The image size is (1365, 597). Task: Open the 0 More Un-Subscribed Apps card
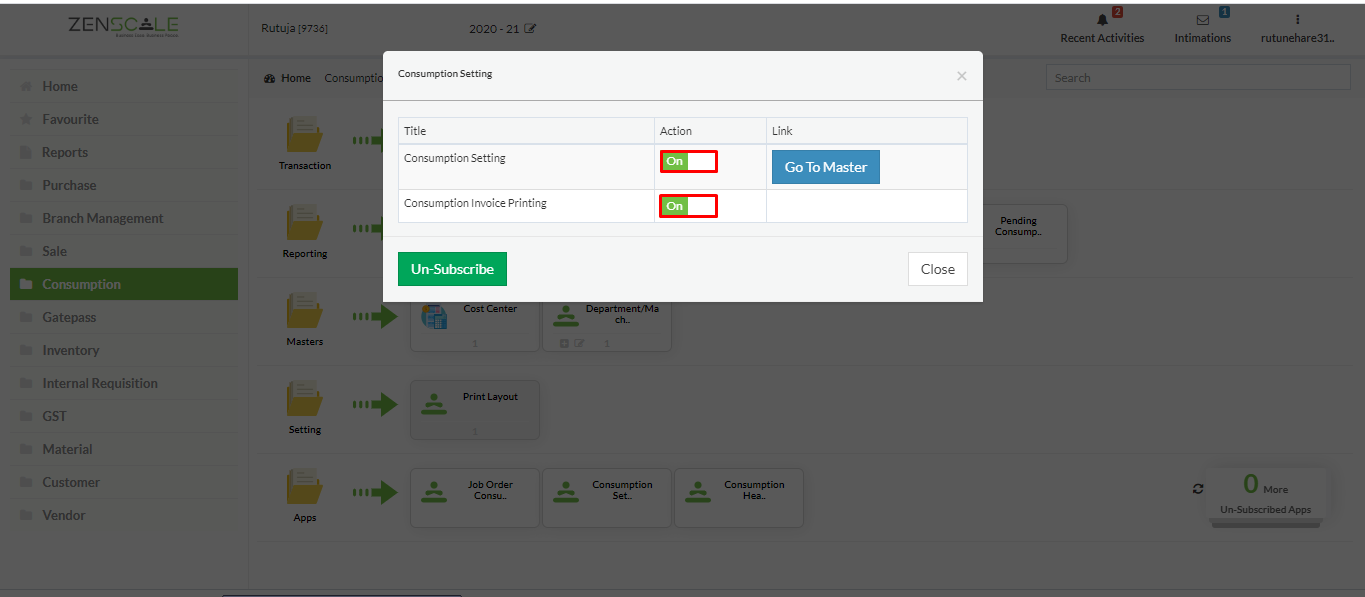tap(1265, 495)
